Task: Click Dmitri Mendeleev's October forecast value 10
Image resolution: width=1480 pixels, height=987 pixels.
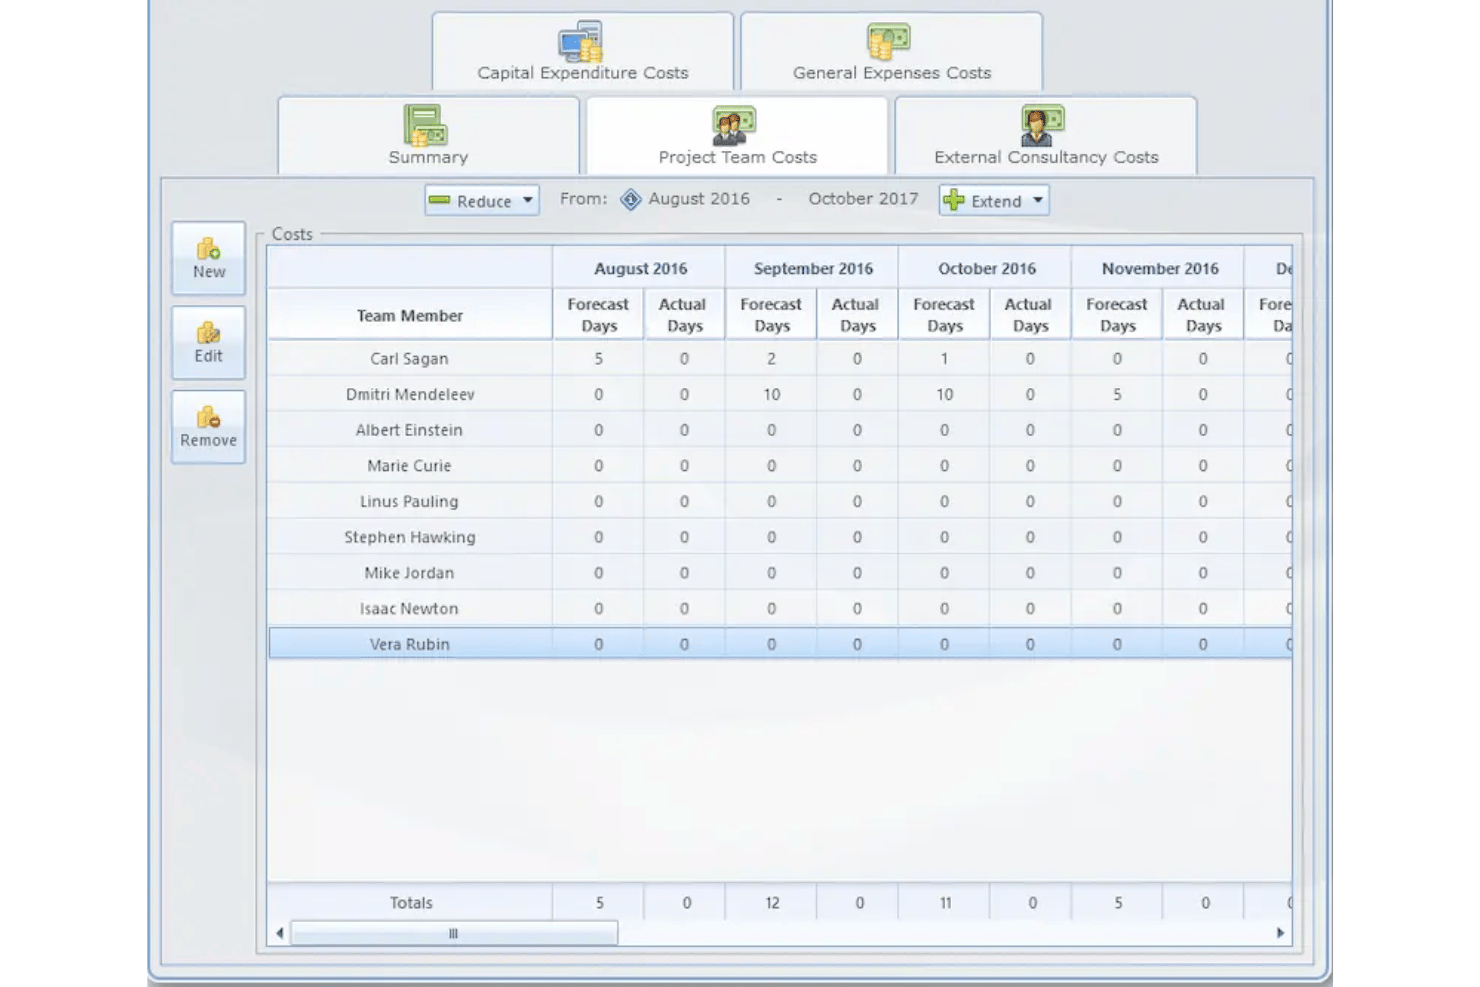Action: point(944,395)
